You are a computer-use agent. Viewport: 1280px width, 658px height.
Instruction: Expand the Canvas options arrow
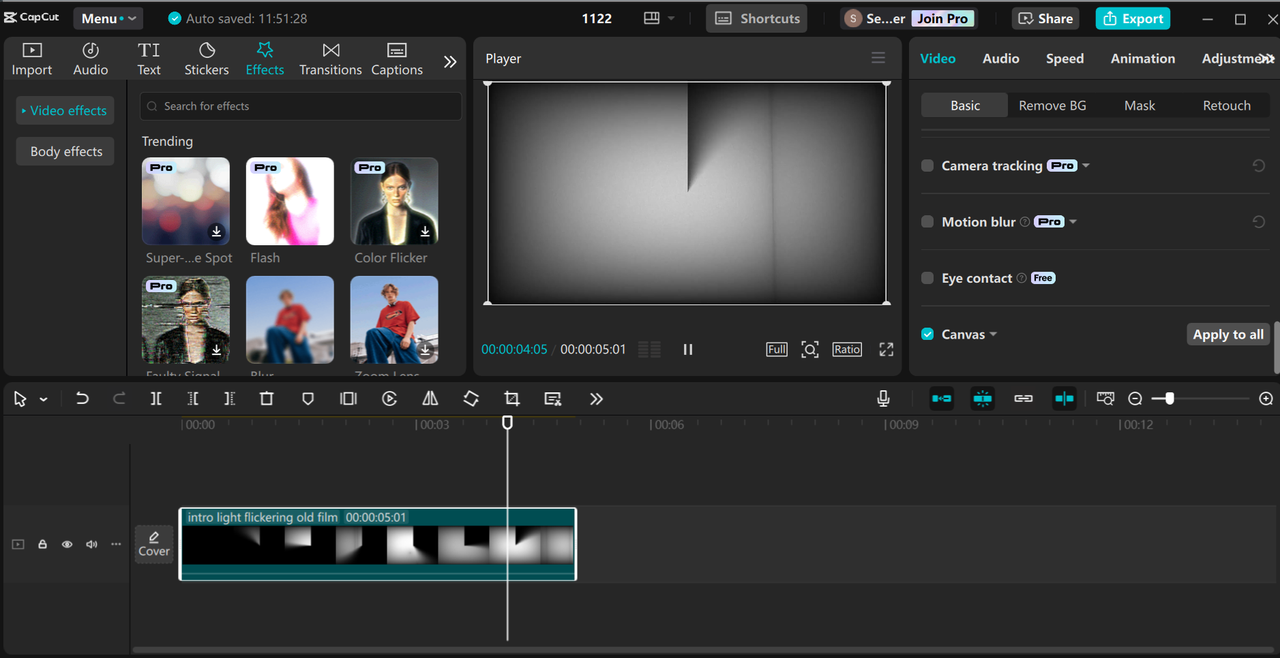point(993,335)
